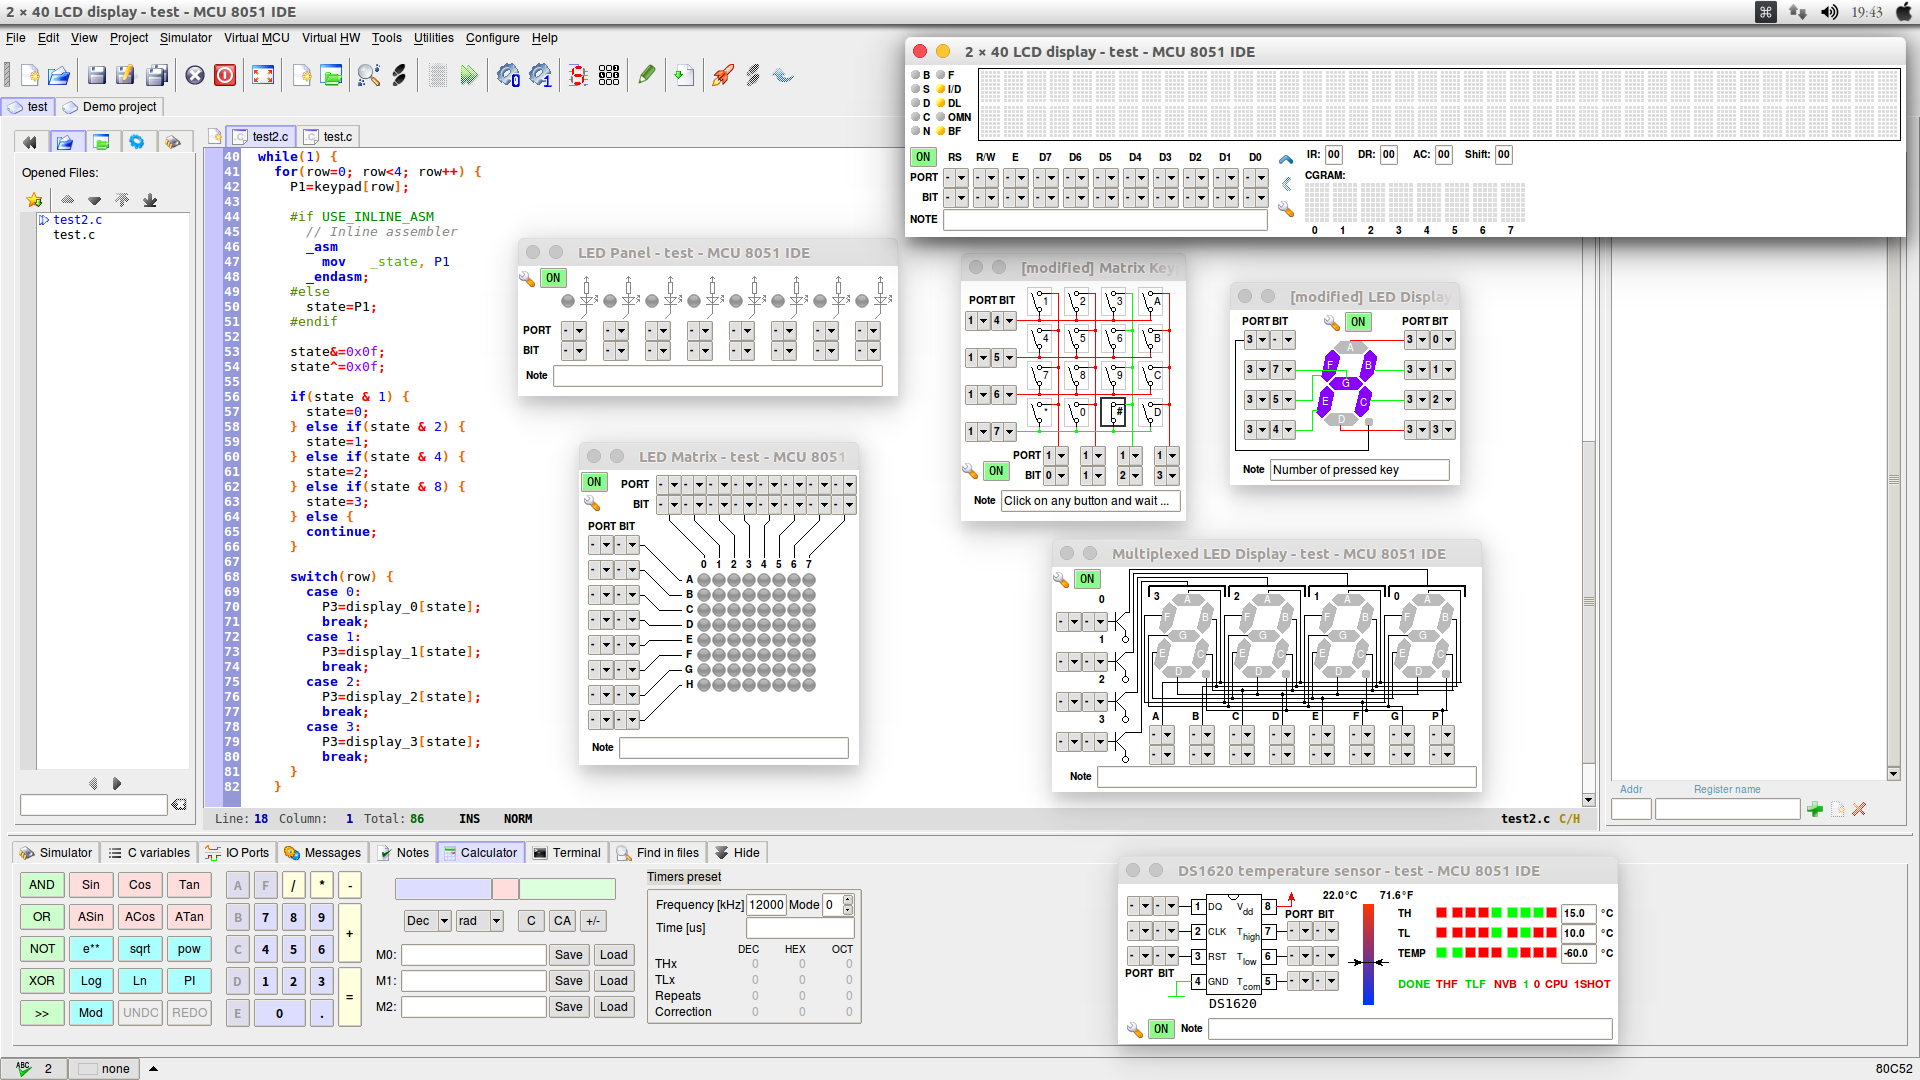Click the page-with-green-arrow toolbar icon

click(x=684, y=75)
